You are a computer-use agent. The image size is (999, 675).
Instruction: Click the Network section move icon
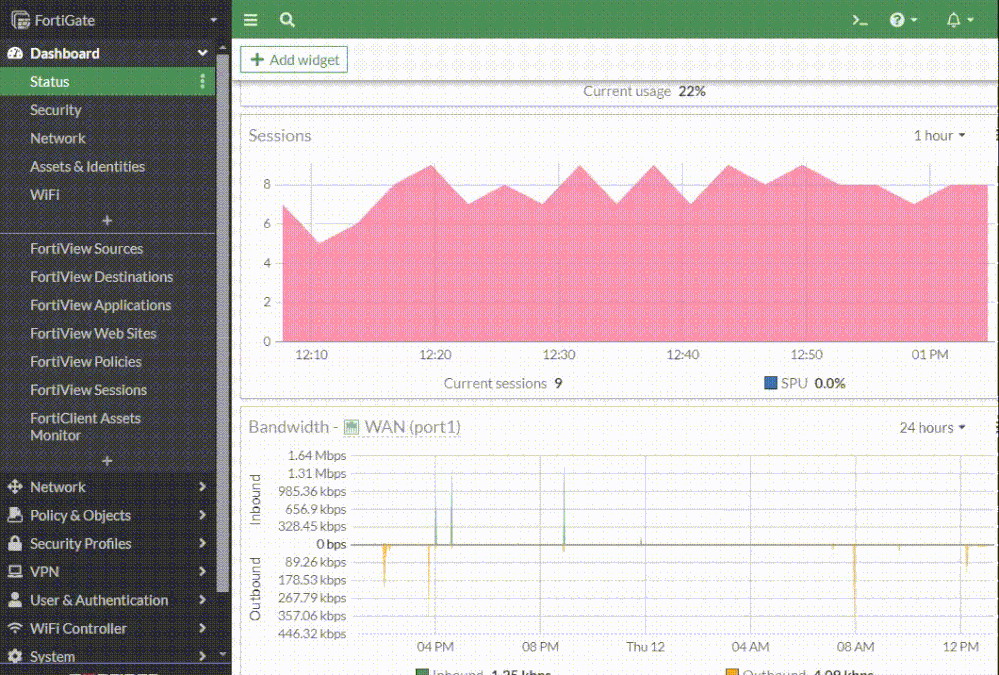15,487
